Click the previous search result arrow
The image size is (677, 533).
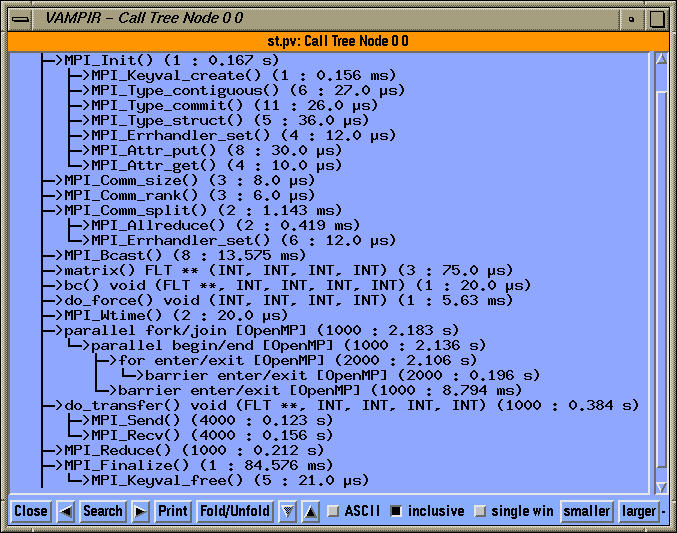66,511
